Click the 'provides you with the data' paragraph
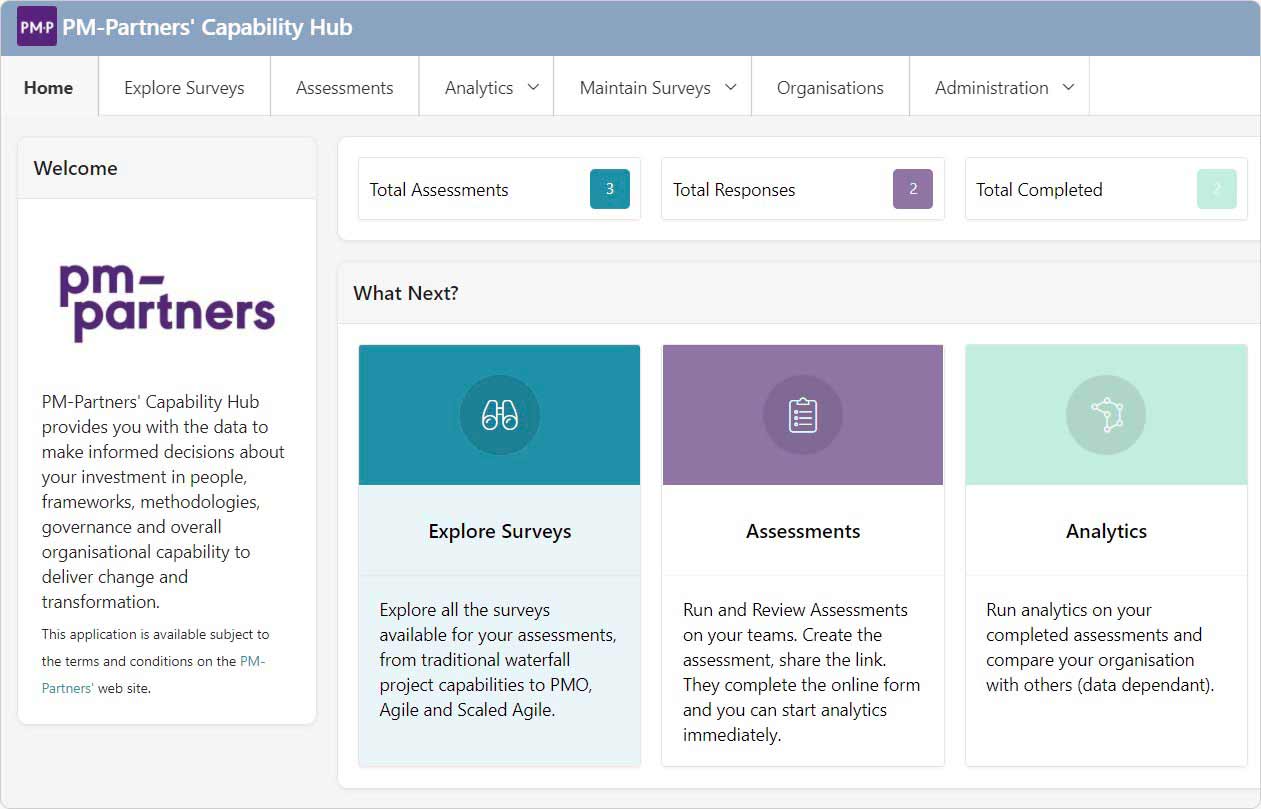 pos(163,502)
